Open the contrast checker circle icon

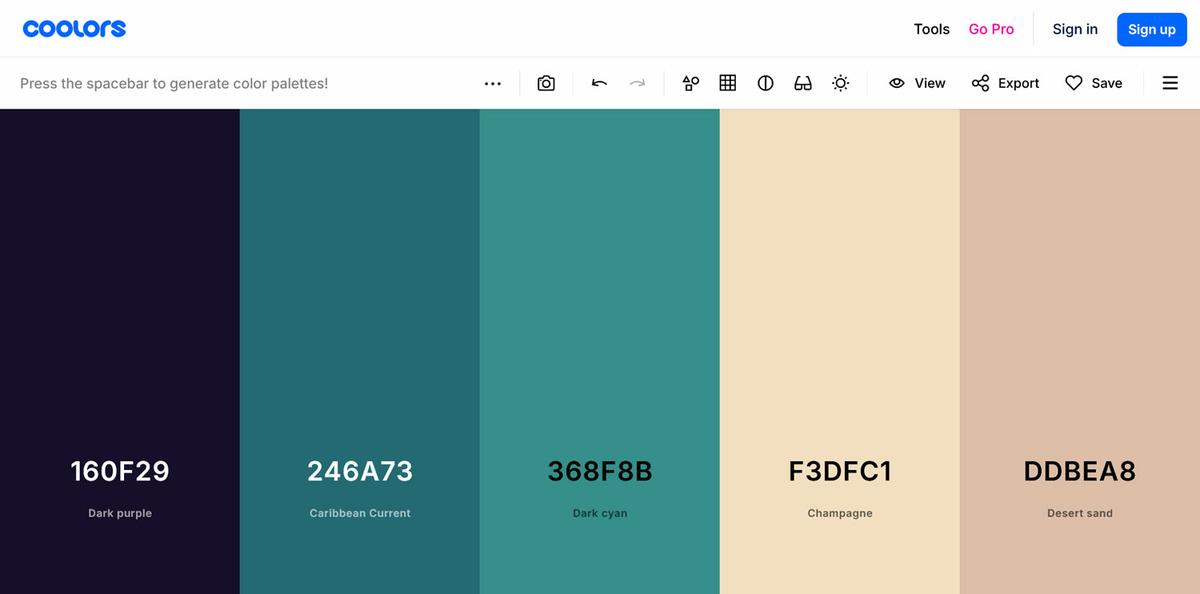765,83
